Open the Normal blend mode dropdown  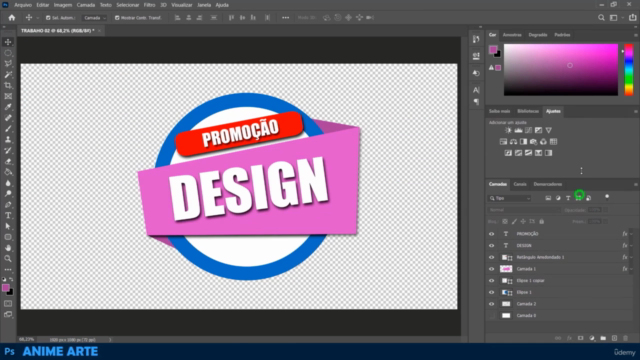point(524,210)
